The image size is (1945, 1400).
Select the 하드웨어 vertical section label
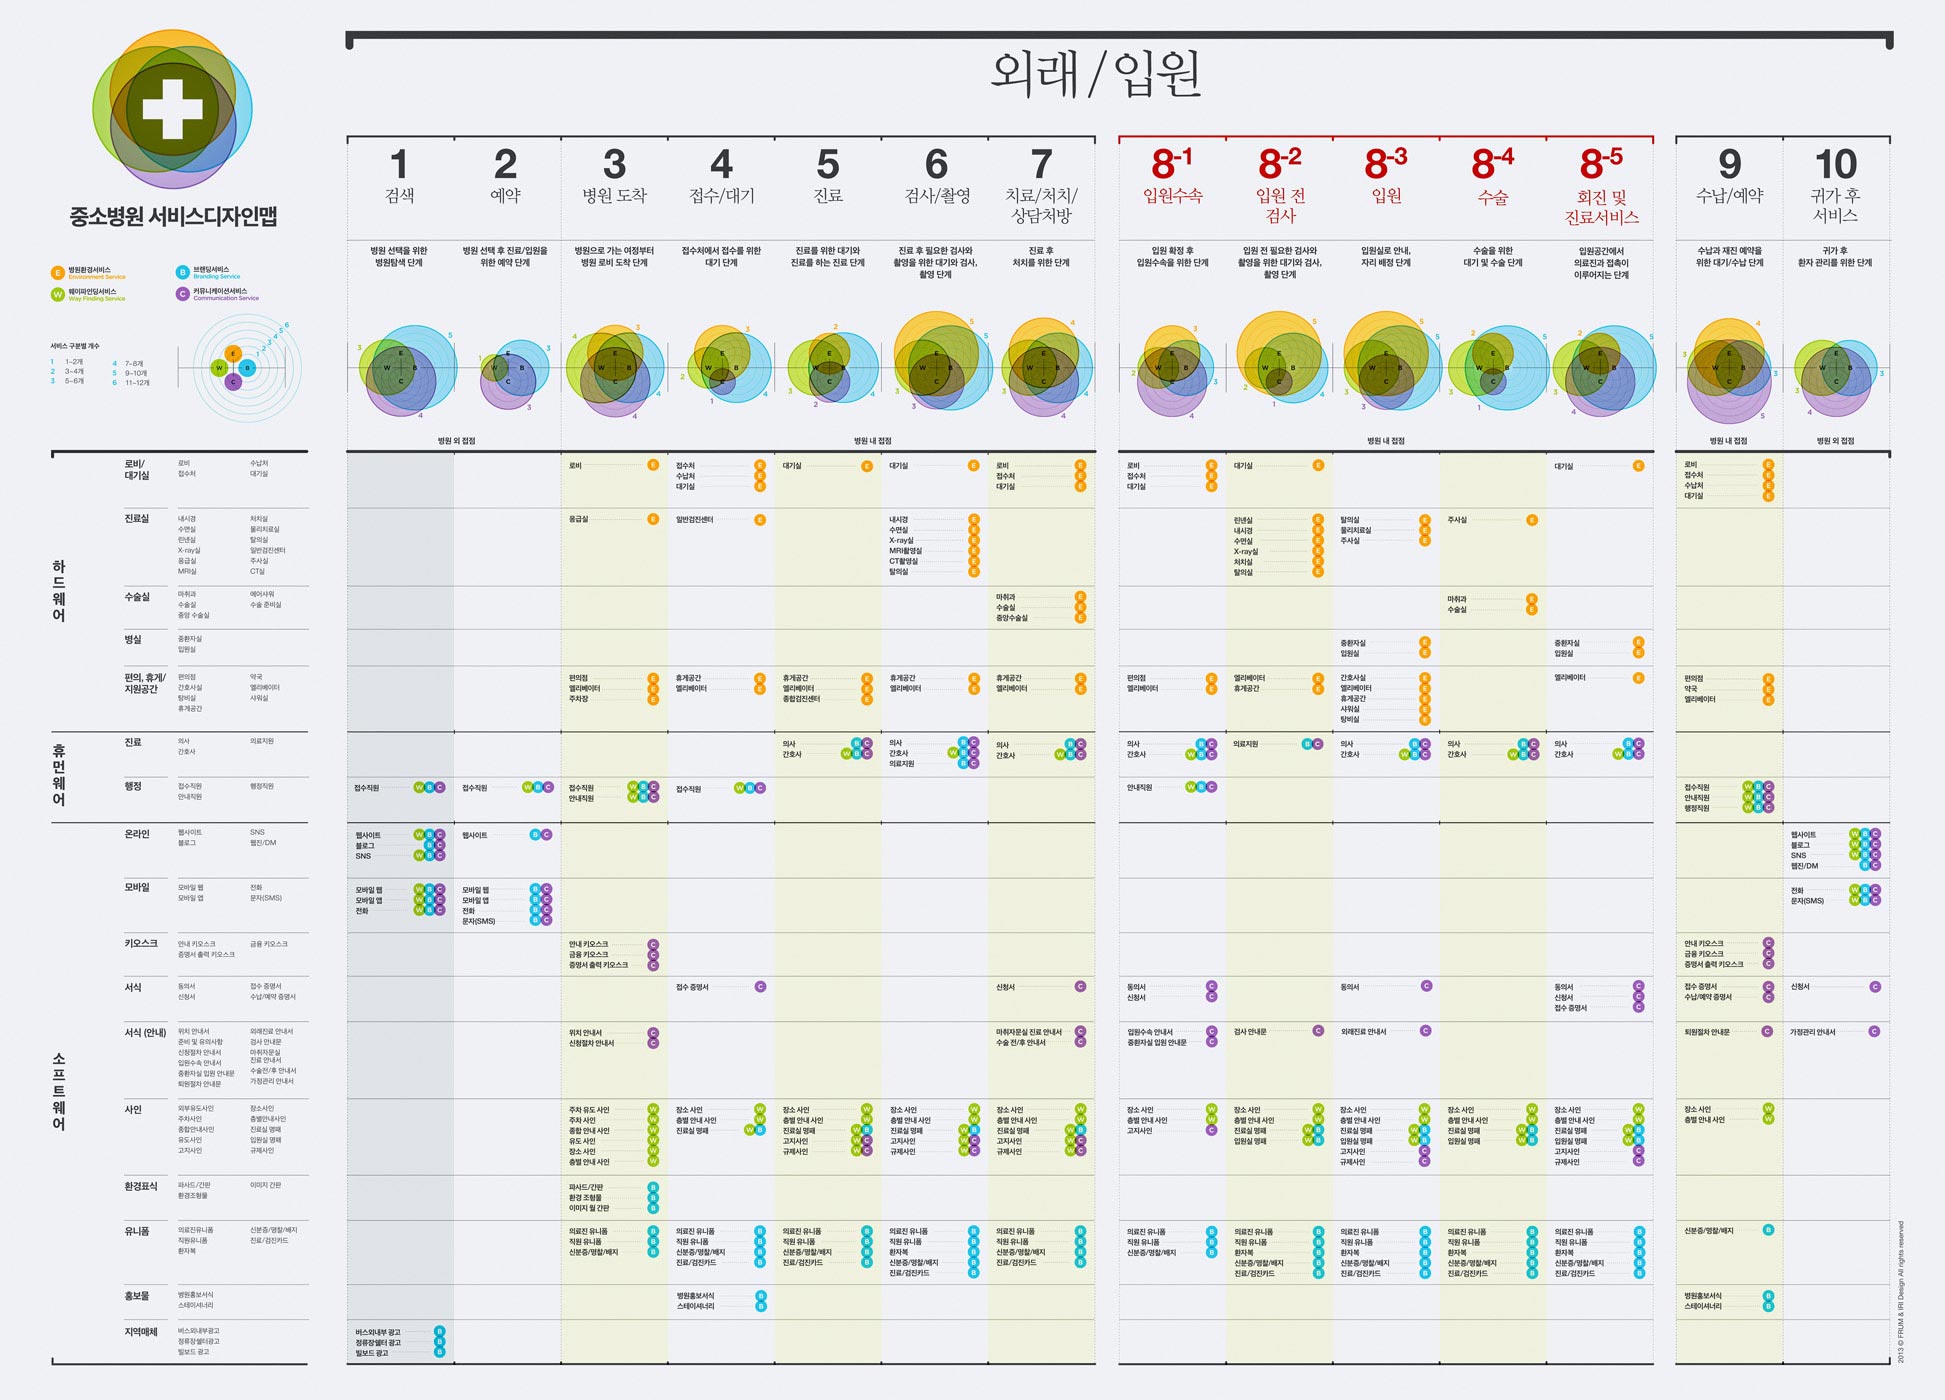click(59, 591)
